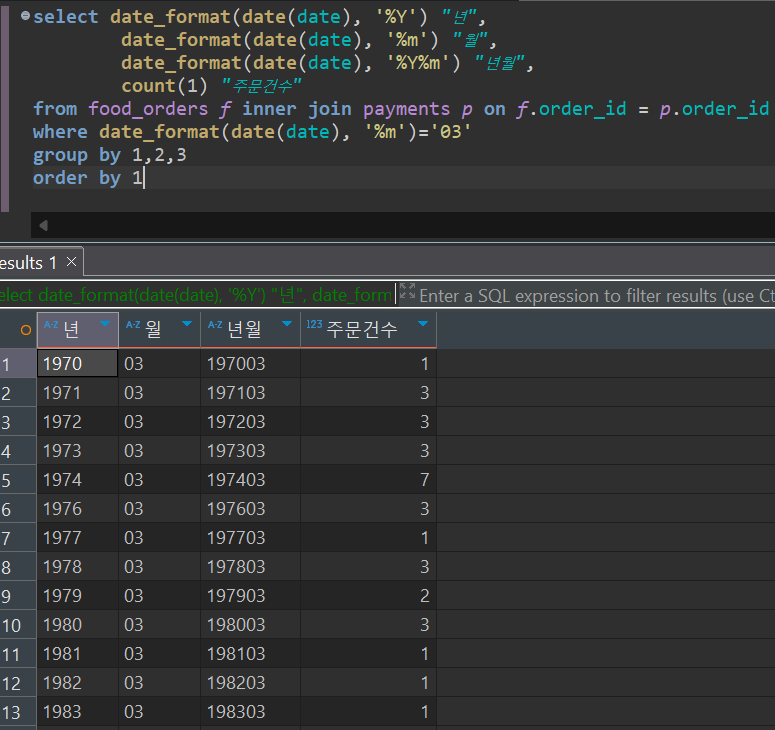This screenshot has width=775, height=730.
Task: Select the cell containing 197003
Action: (250, 364)
